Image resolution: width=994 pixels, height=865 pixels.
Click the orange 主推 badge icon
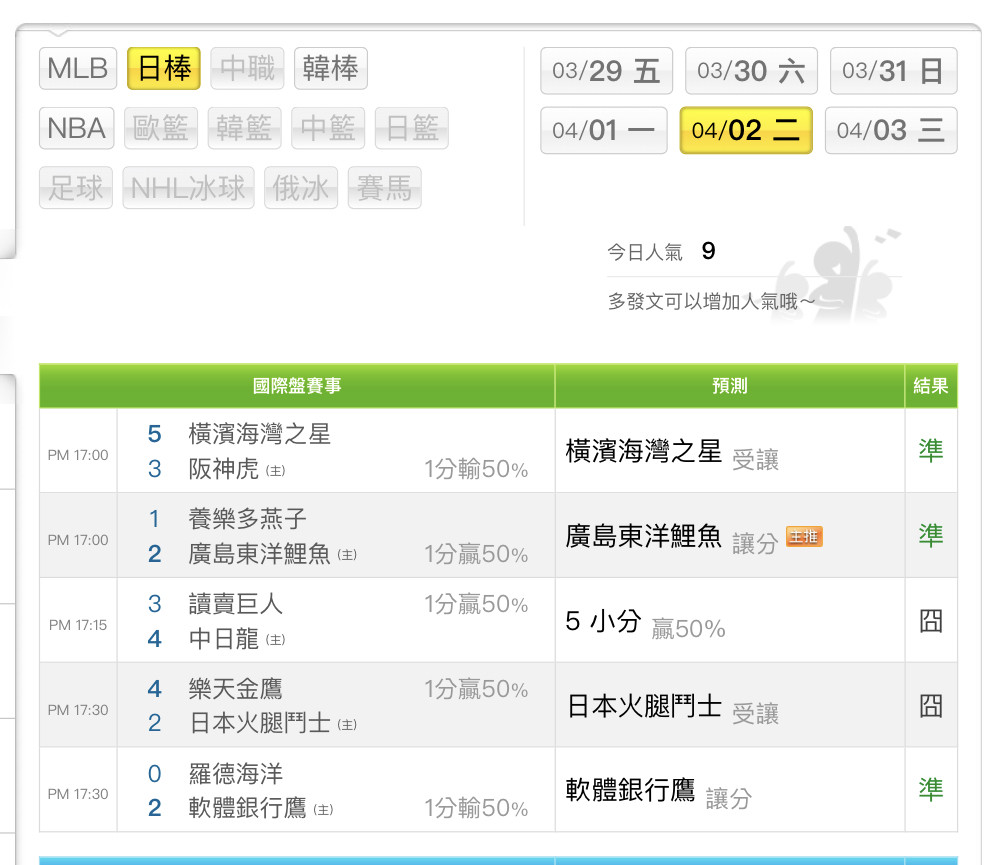804,537
